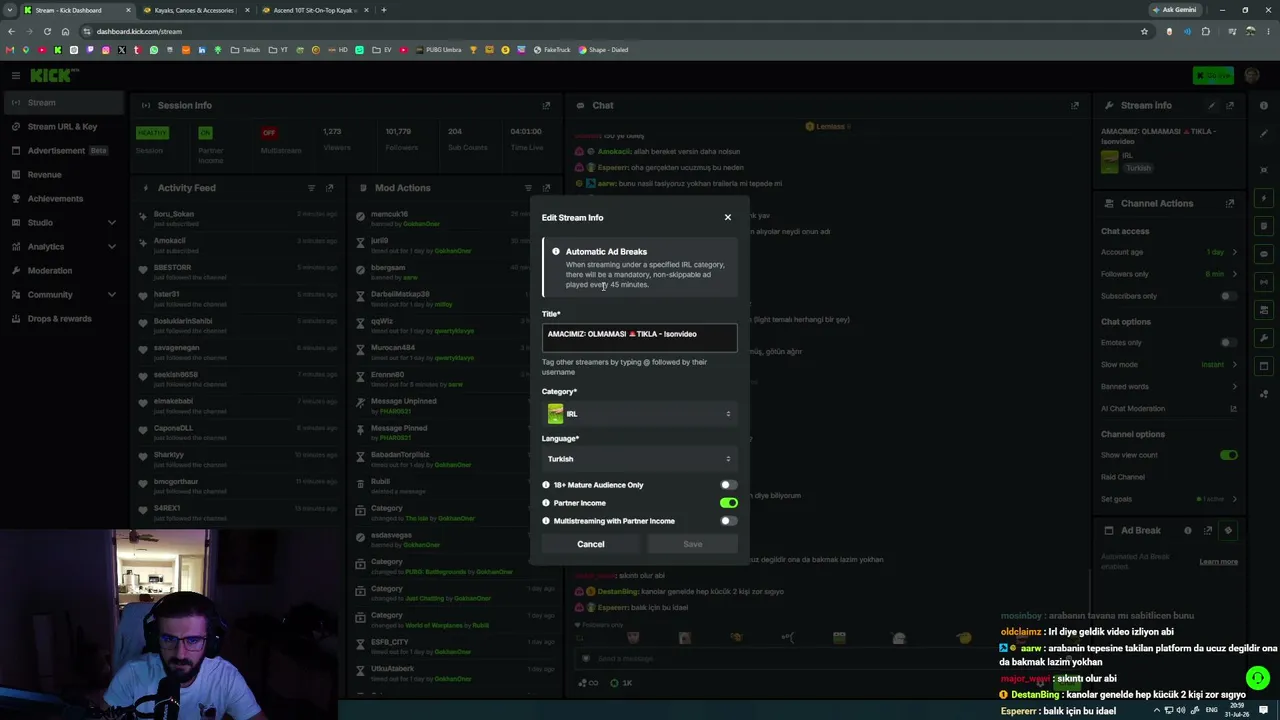Open the Category dropdown showing IRL
Image resolution: width=1280 pixels, height=720 pixels.
(639, 414)
